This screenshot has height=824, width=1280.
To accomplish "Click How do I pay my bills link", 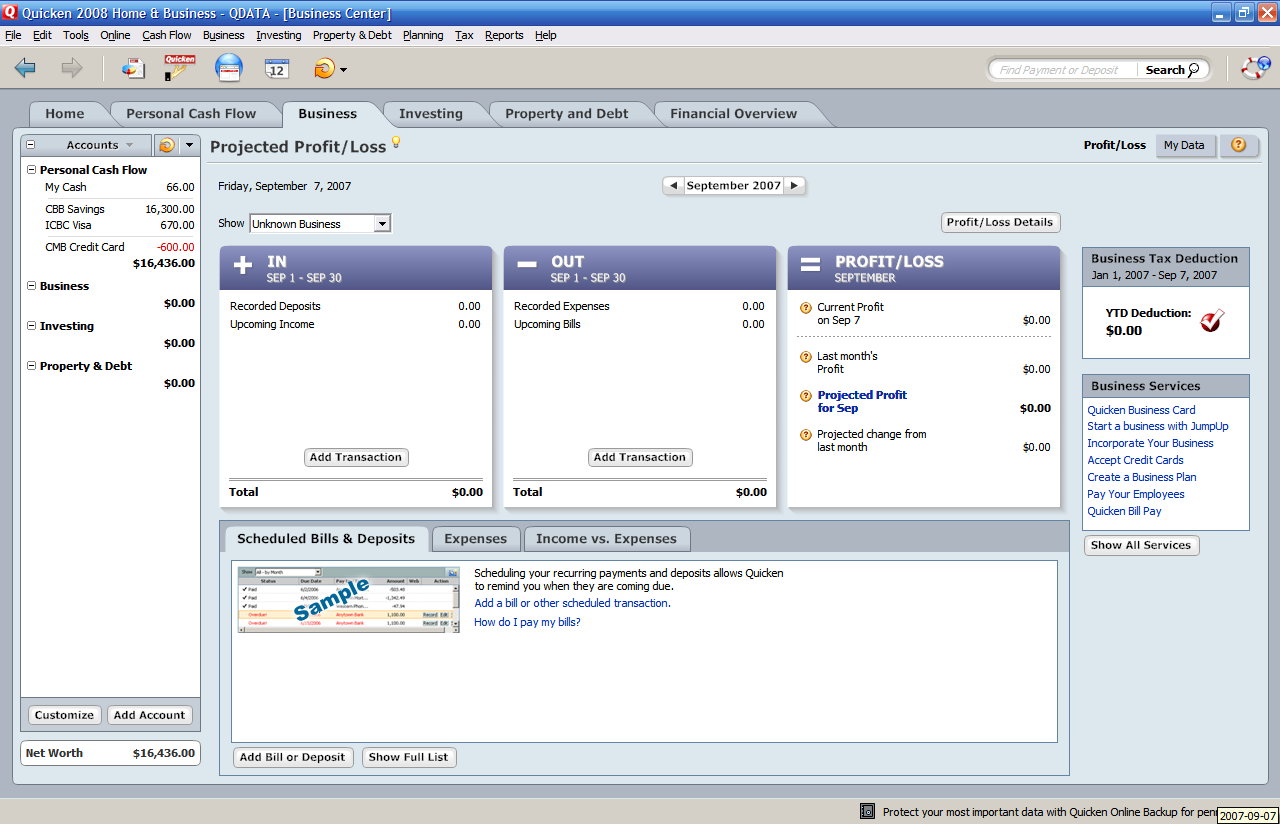I will click(527, 622).
